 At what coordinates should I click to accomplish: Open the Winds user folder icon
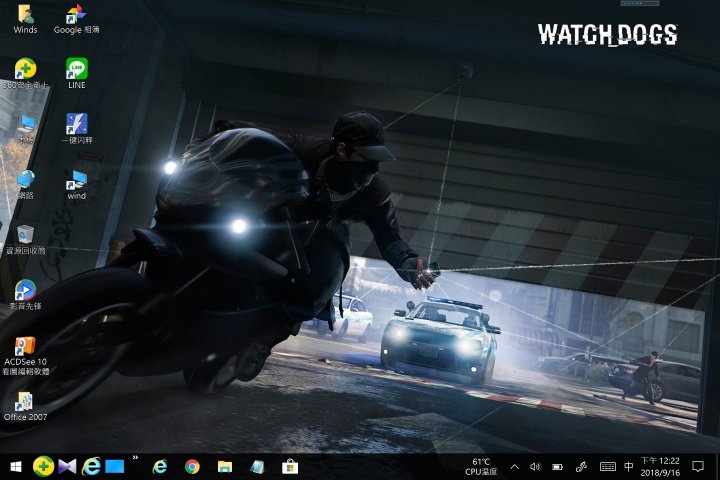coord(25,19)
